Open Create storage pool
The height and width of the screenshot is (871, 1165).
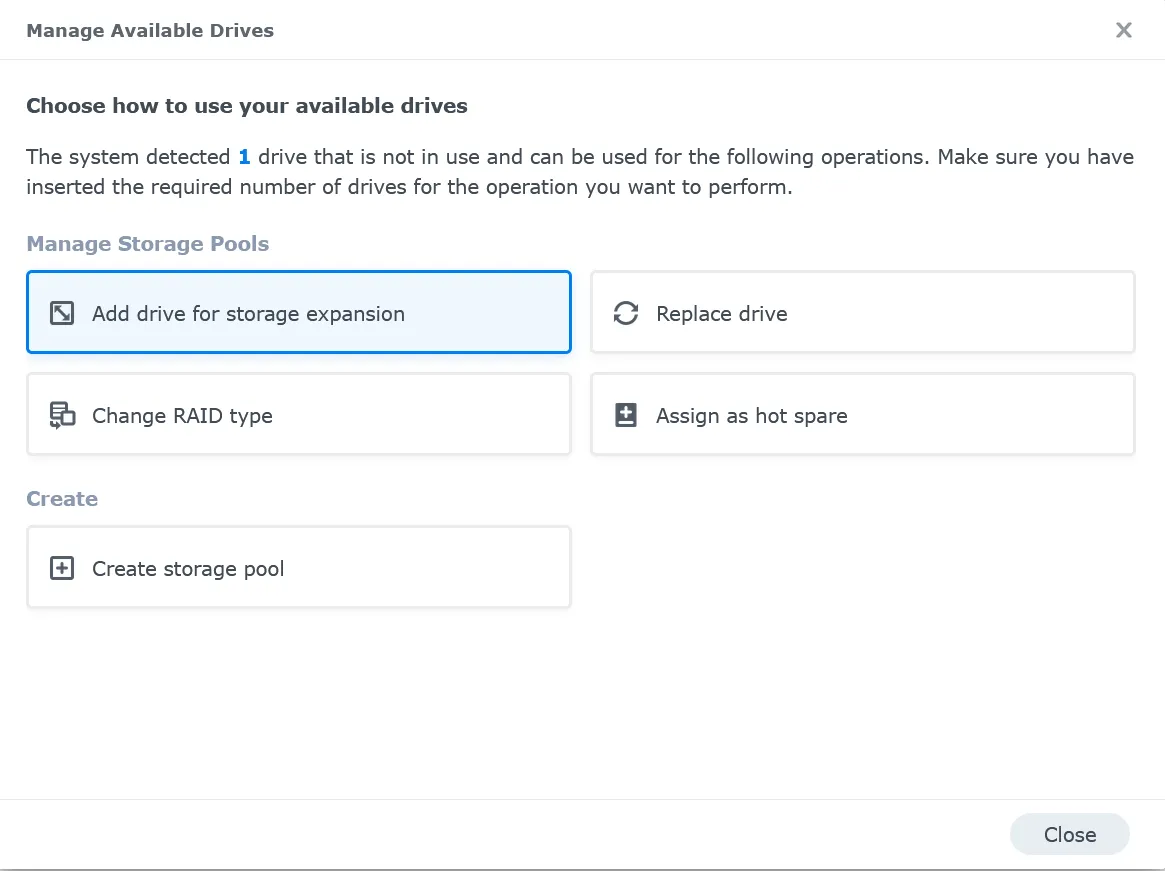pos(299,567)
